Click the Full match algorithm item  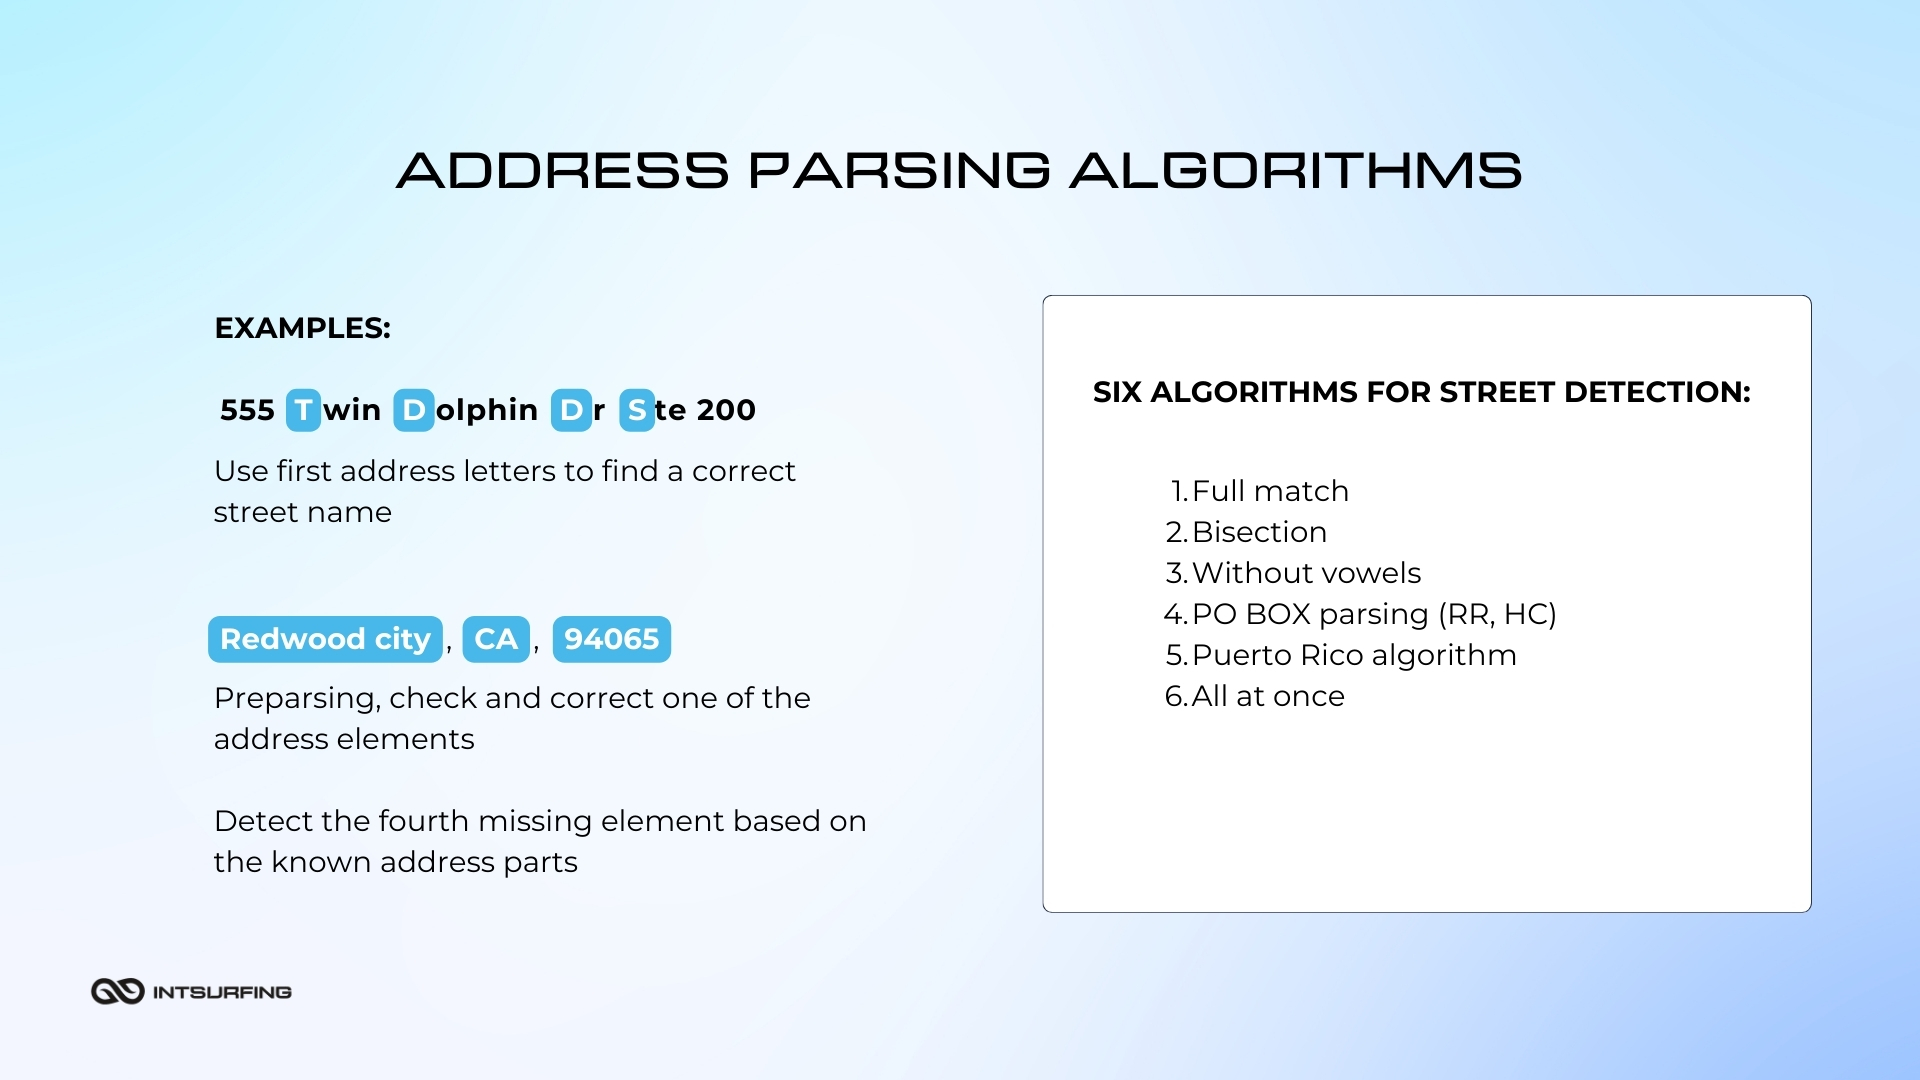[1259, 489]
